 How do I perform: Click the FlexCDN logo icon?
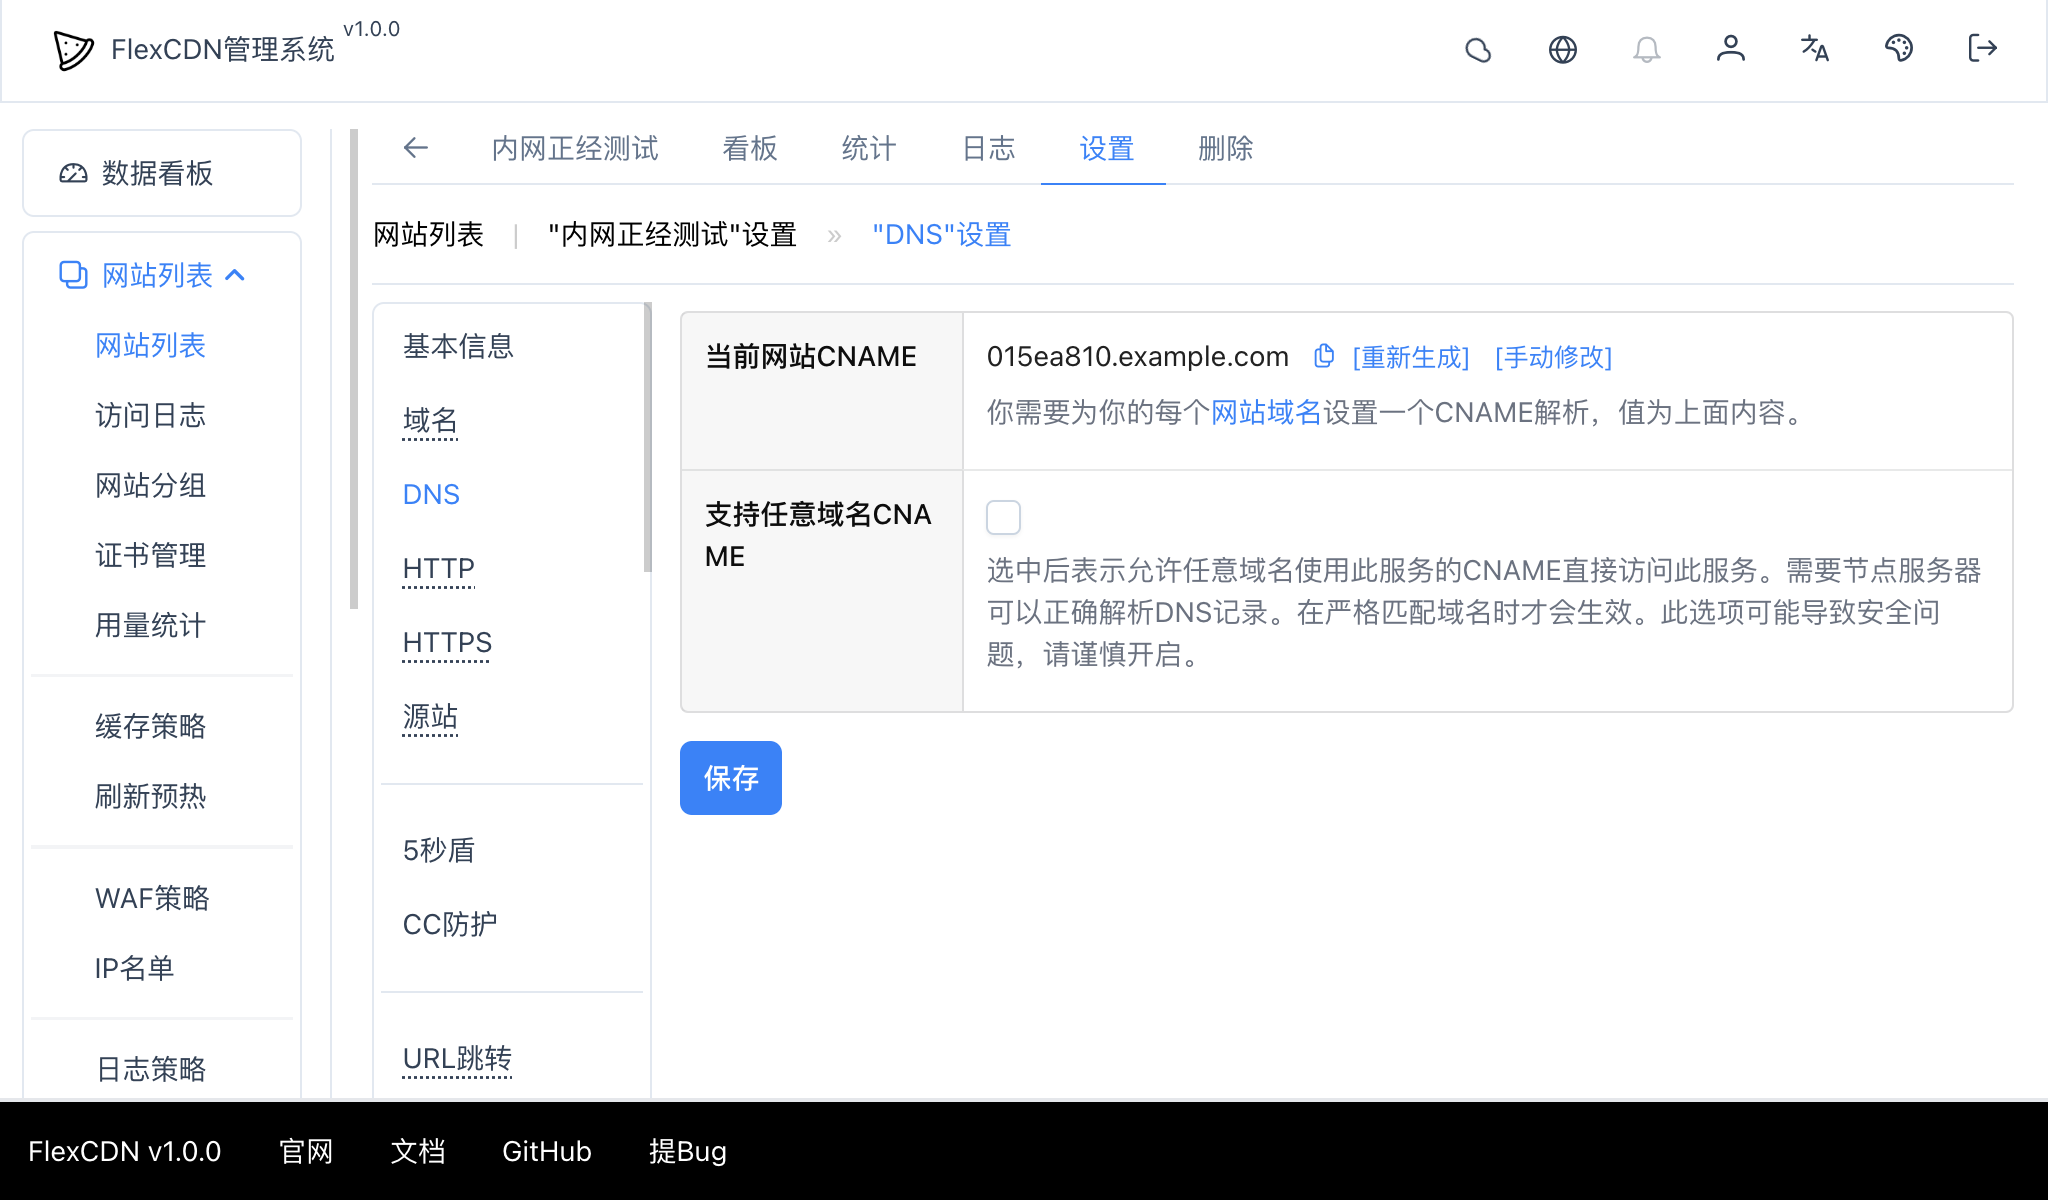(x=71, y=49)
